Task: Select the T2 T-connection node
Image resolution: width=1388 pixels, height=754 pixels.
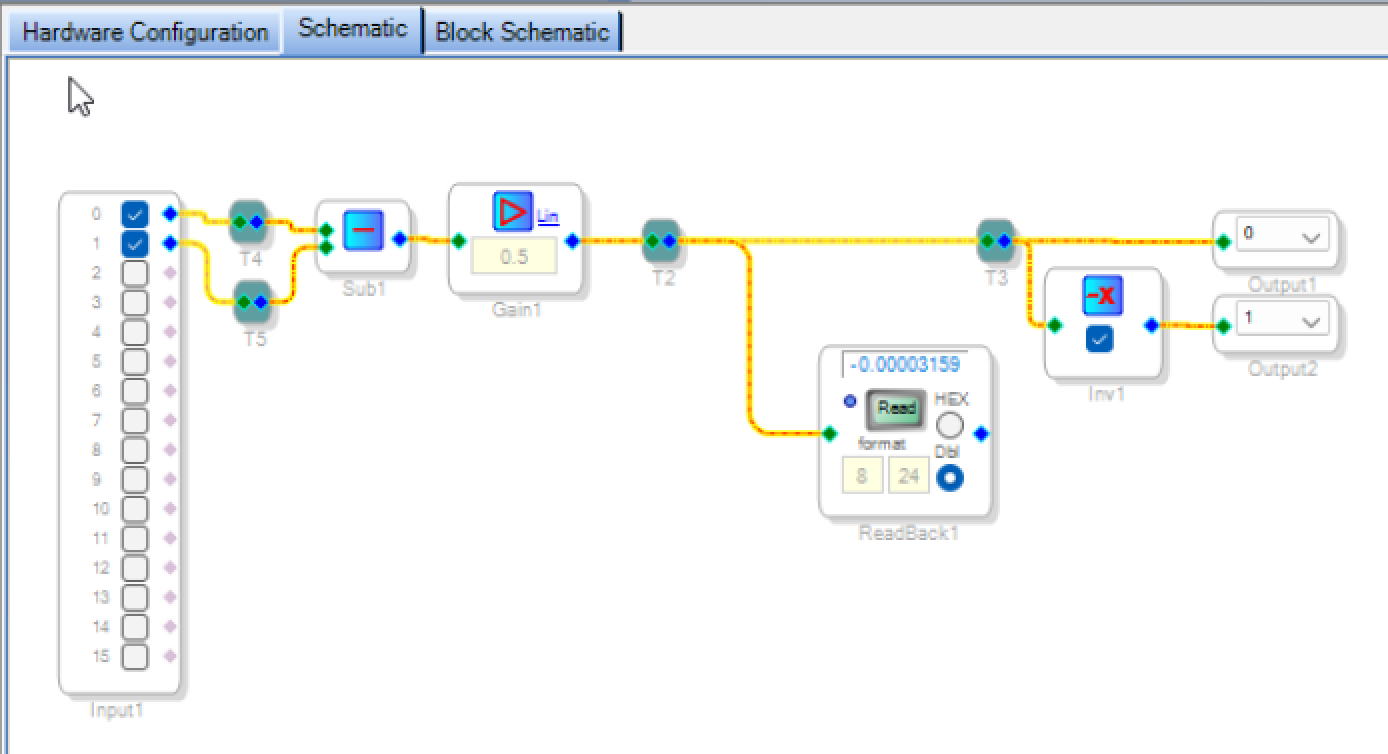Action: (660, 240)
